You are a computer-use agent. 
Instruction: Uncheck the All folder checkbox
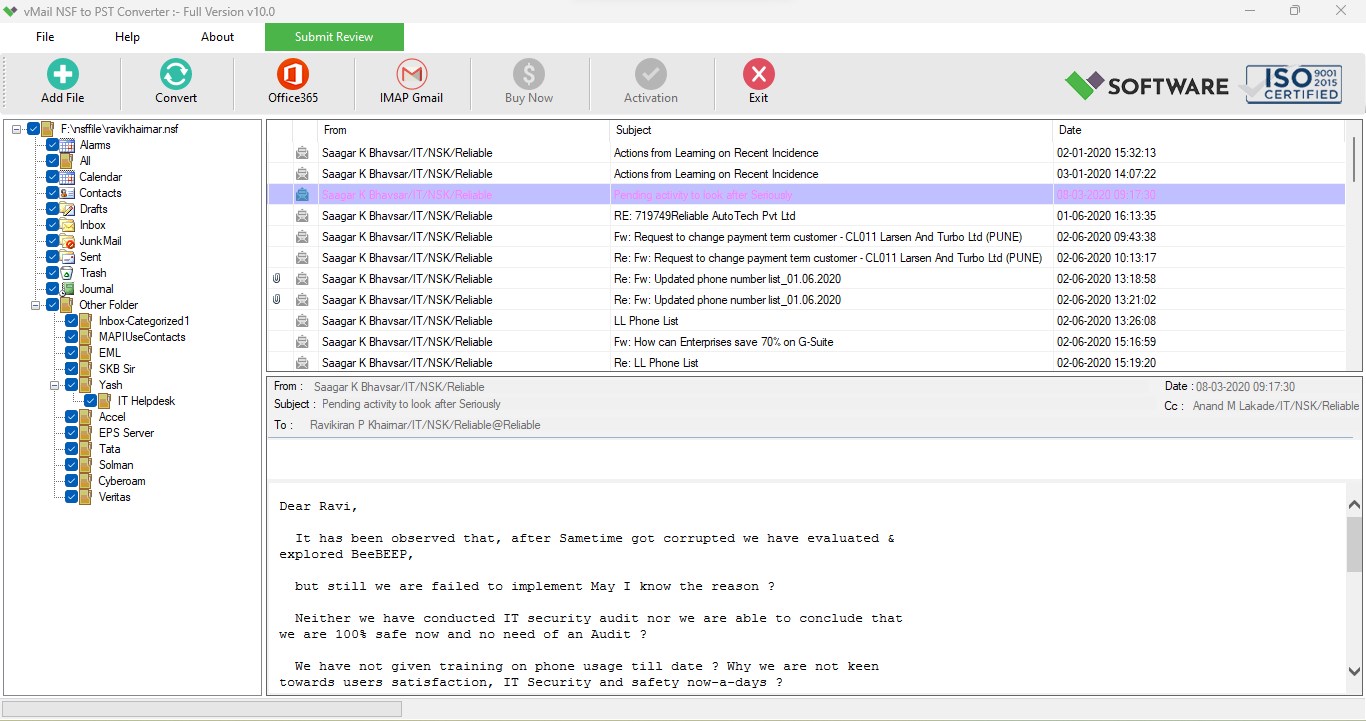(x=53, y=161)
